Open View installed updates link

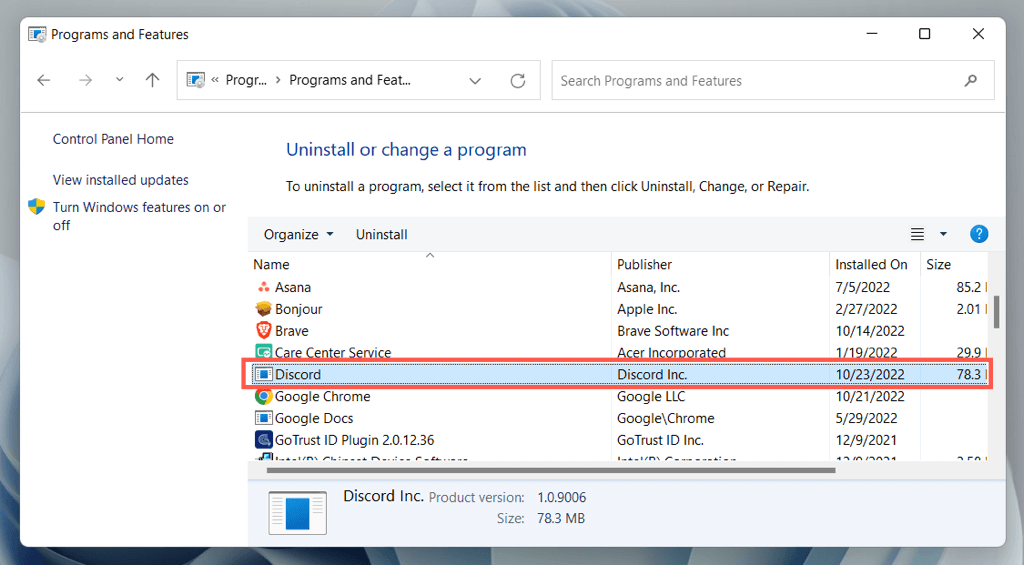(121, 180)
